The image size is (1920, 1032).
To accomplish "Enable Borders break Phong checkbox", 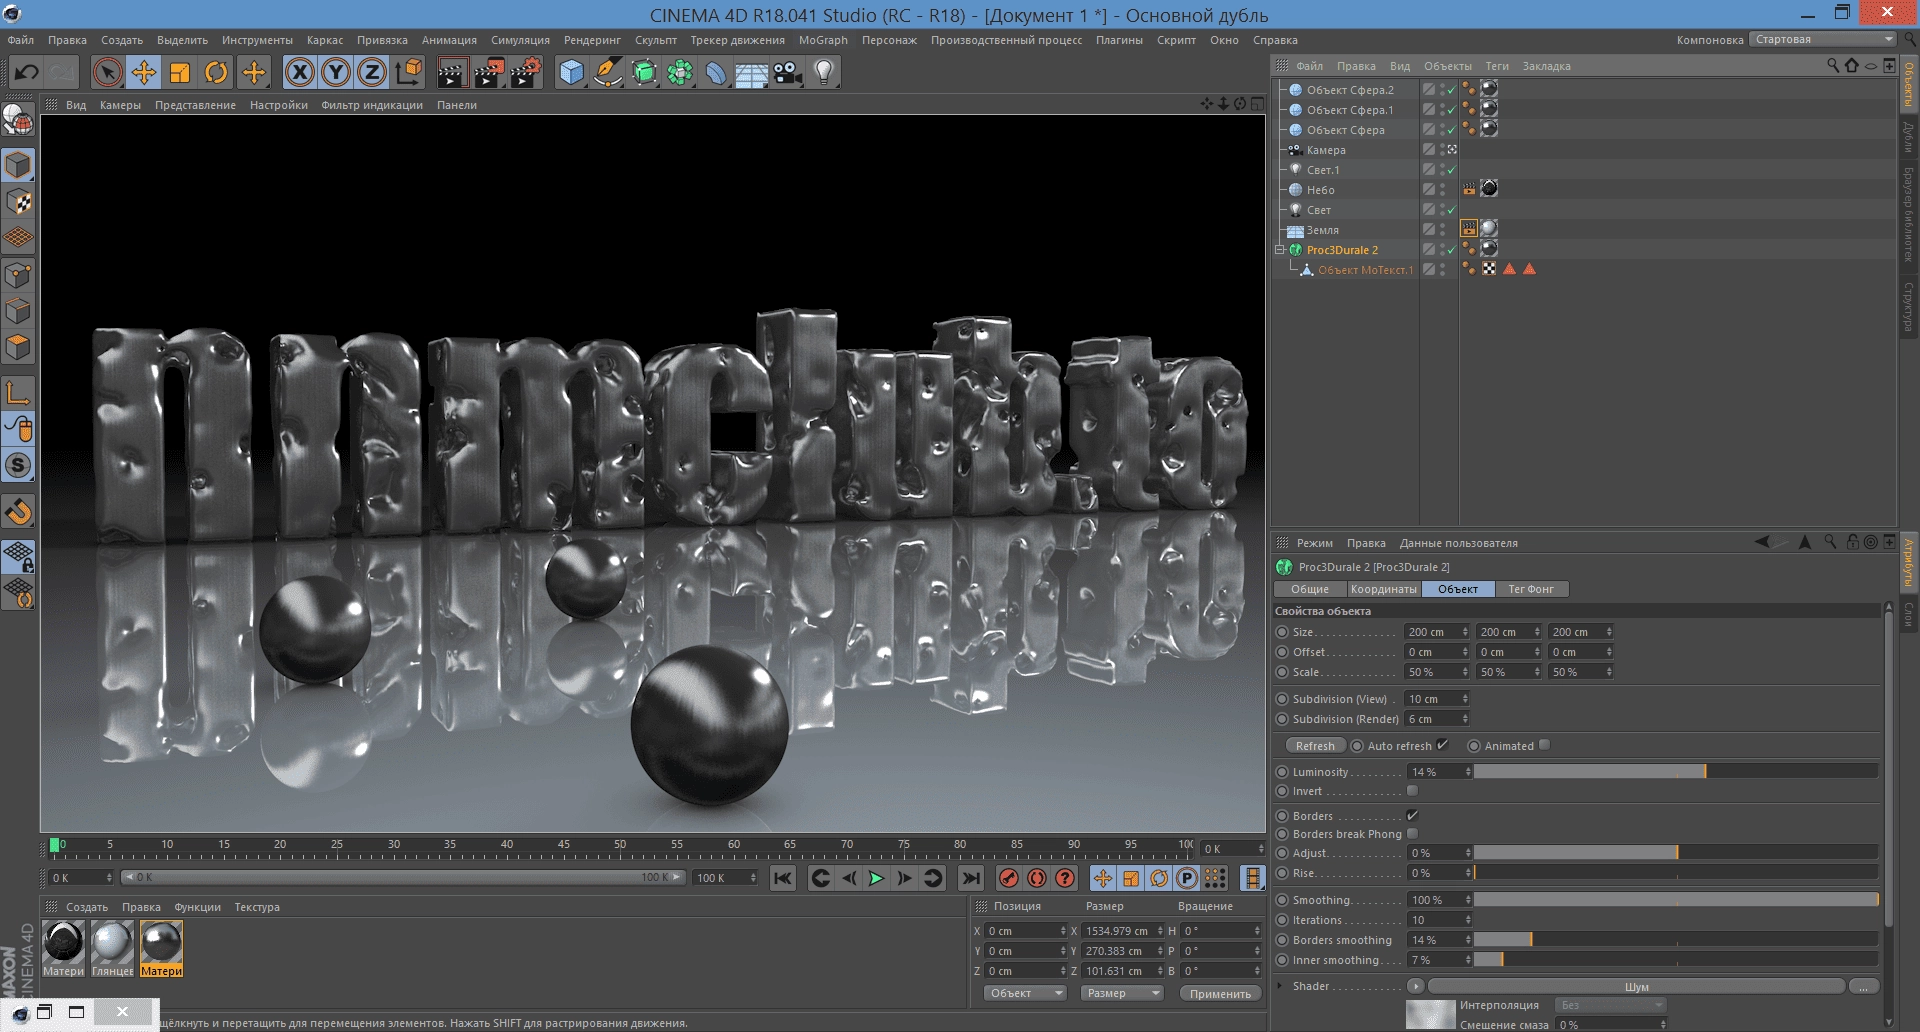I will click(1412, 834).
